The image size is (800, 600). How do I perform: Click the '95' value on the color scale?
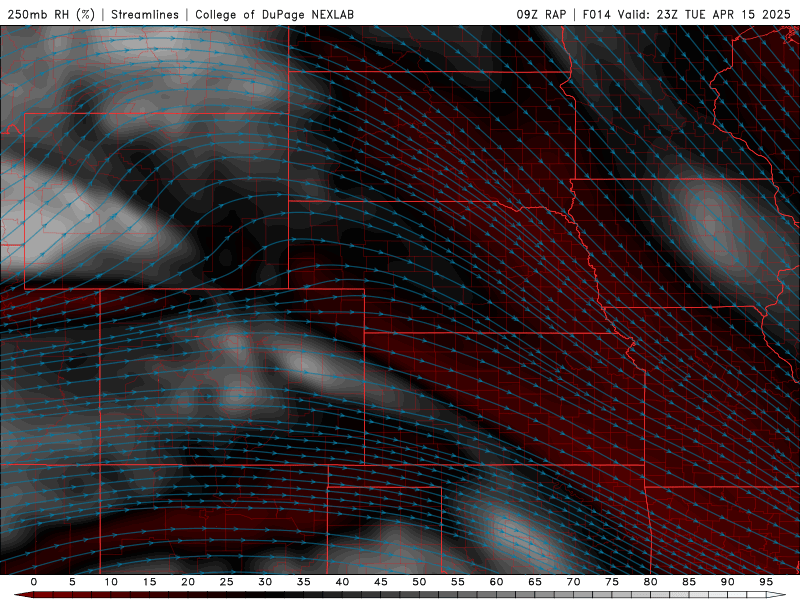(x=766, y=582)
